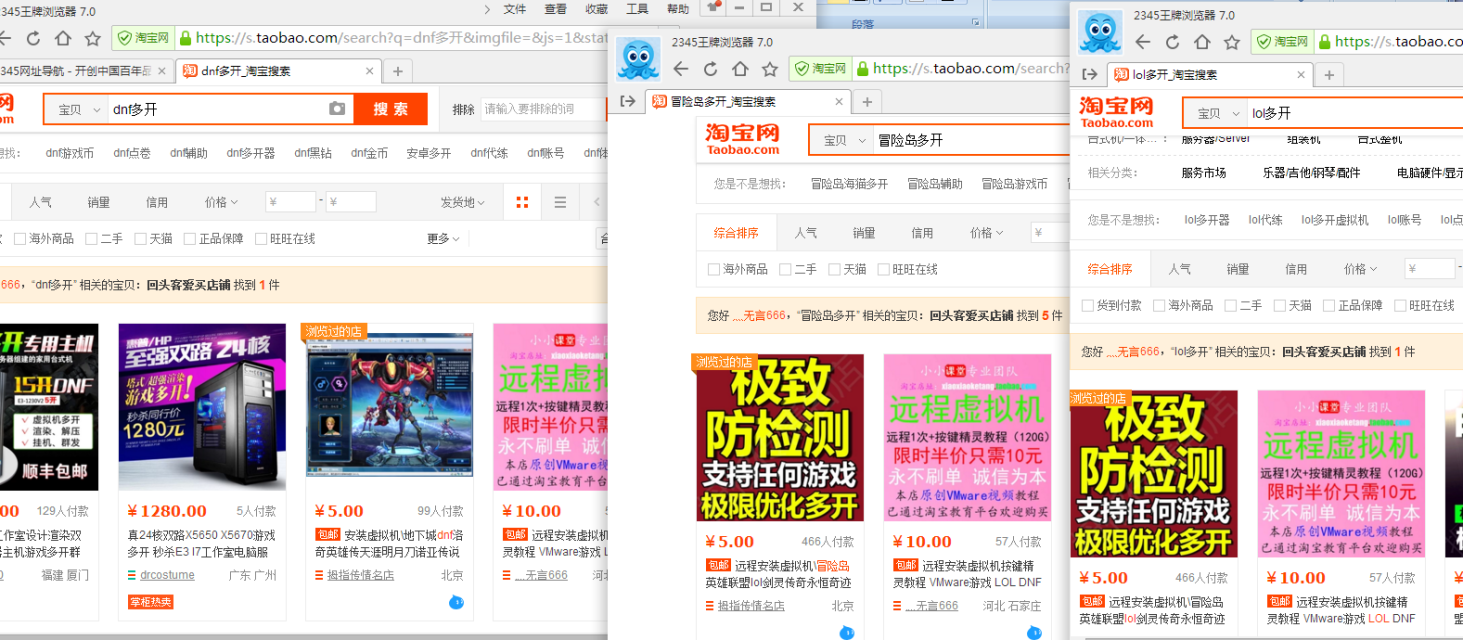Viewport: 1463px width, 640px height.
Task: Click the orange 搜索 button
Action: coord(391,109)
